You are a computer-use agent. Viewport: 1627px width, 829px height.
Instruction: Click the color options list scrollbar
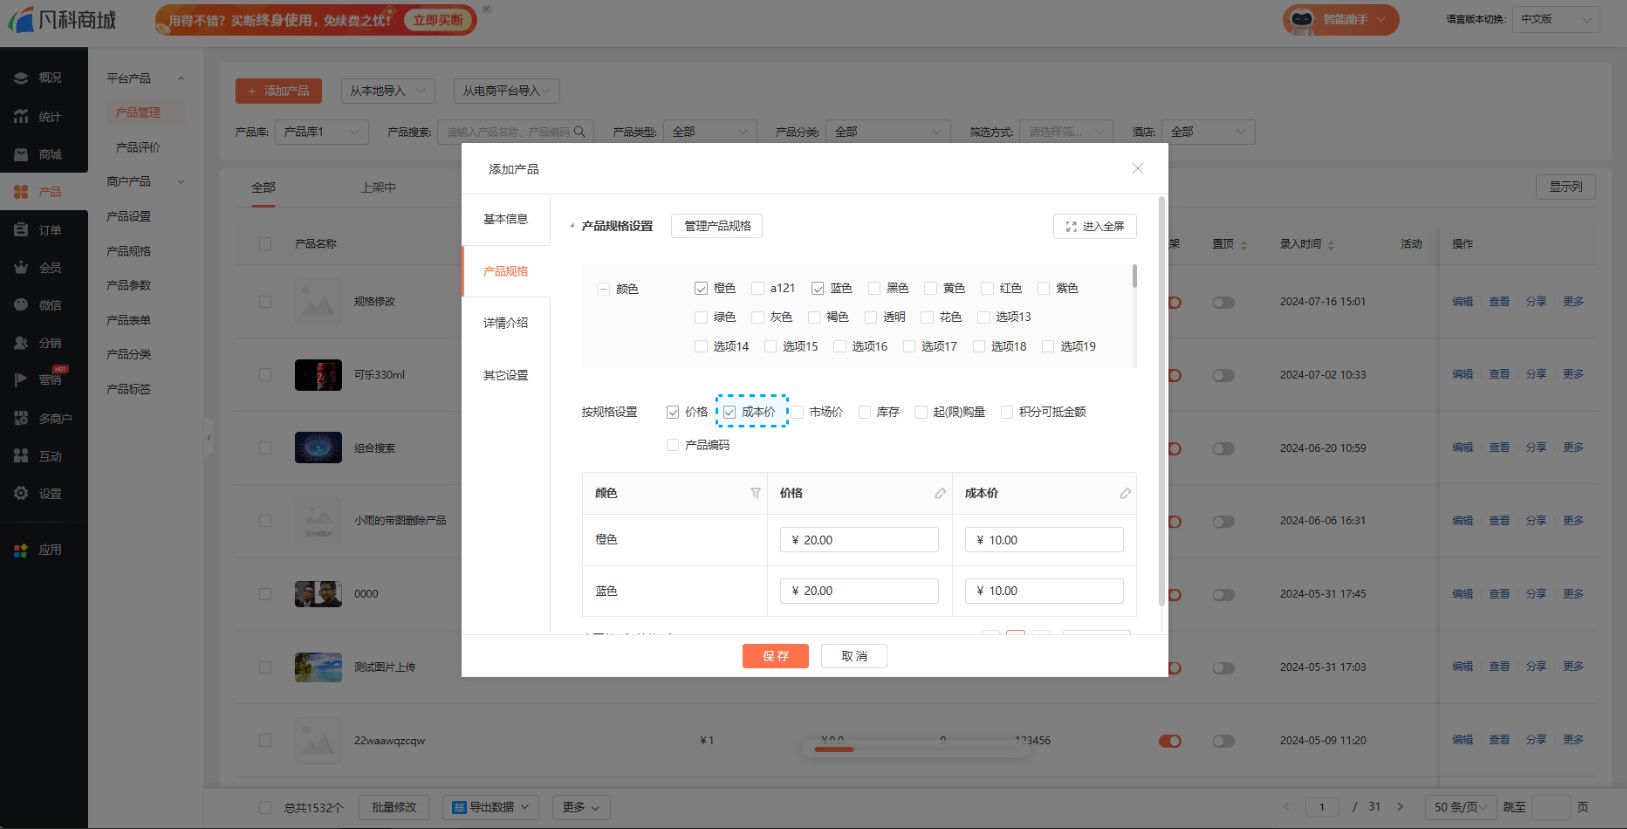click(1134, 276)
